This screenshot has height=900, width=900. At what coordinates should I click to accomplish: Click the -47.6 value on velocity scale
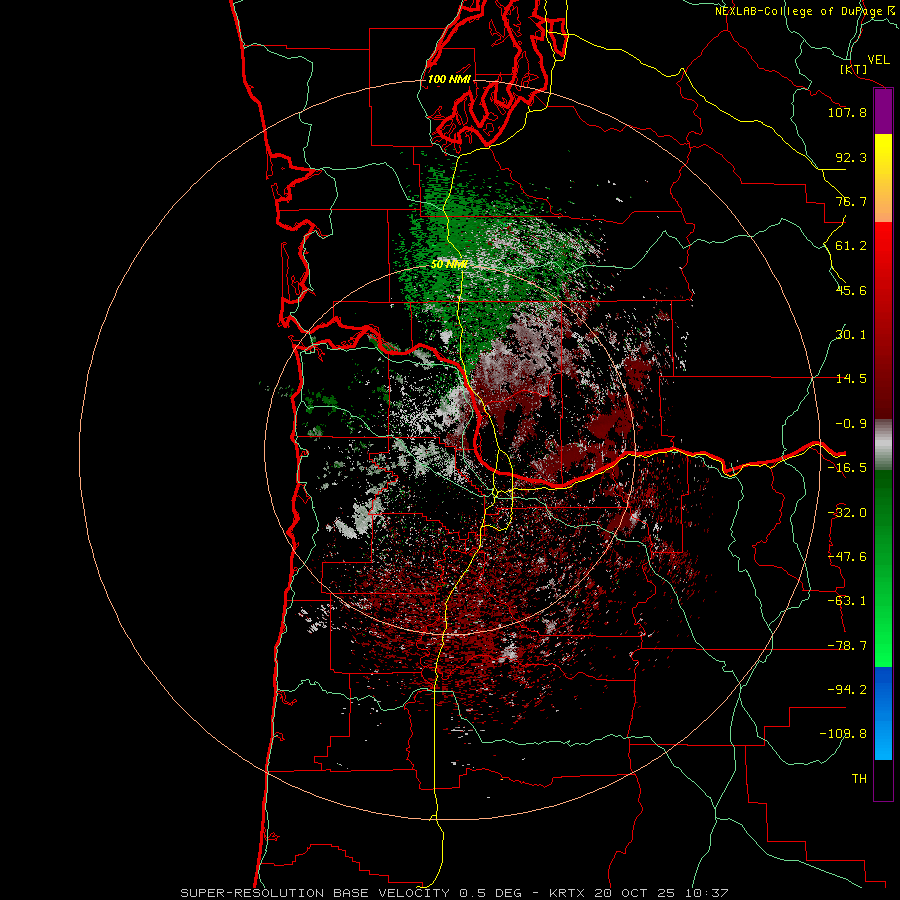[847, 557]
